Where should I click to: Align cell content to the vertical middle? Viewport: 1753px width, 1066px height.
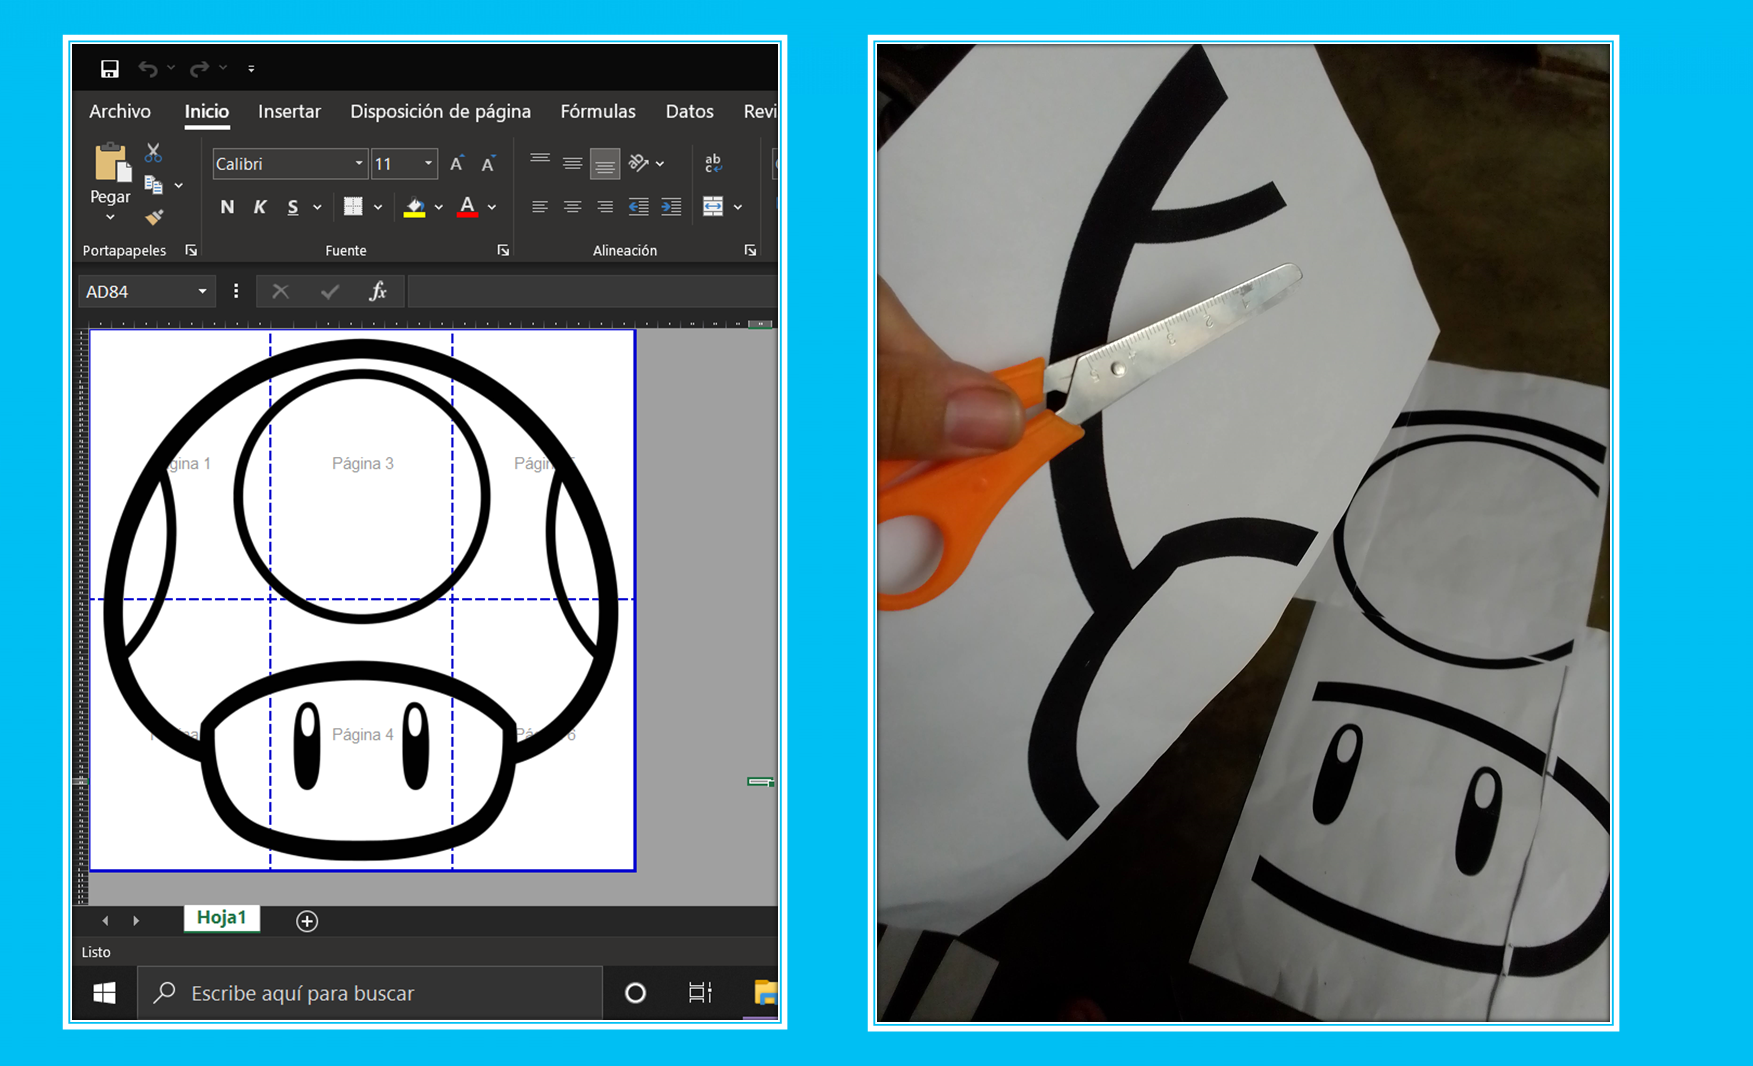coord(572,162)
